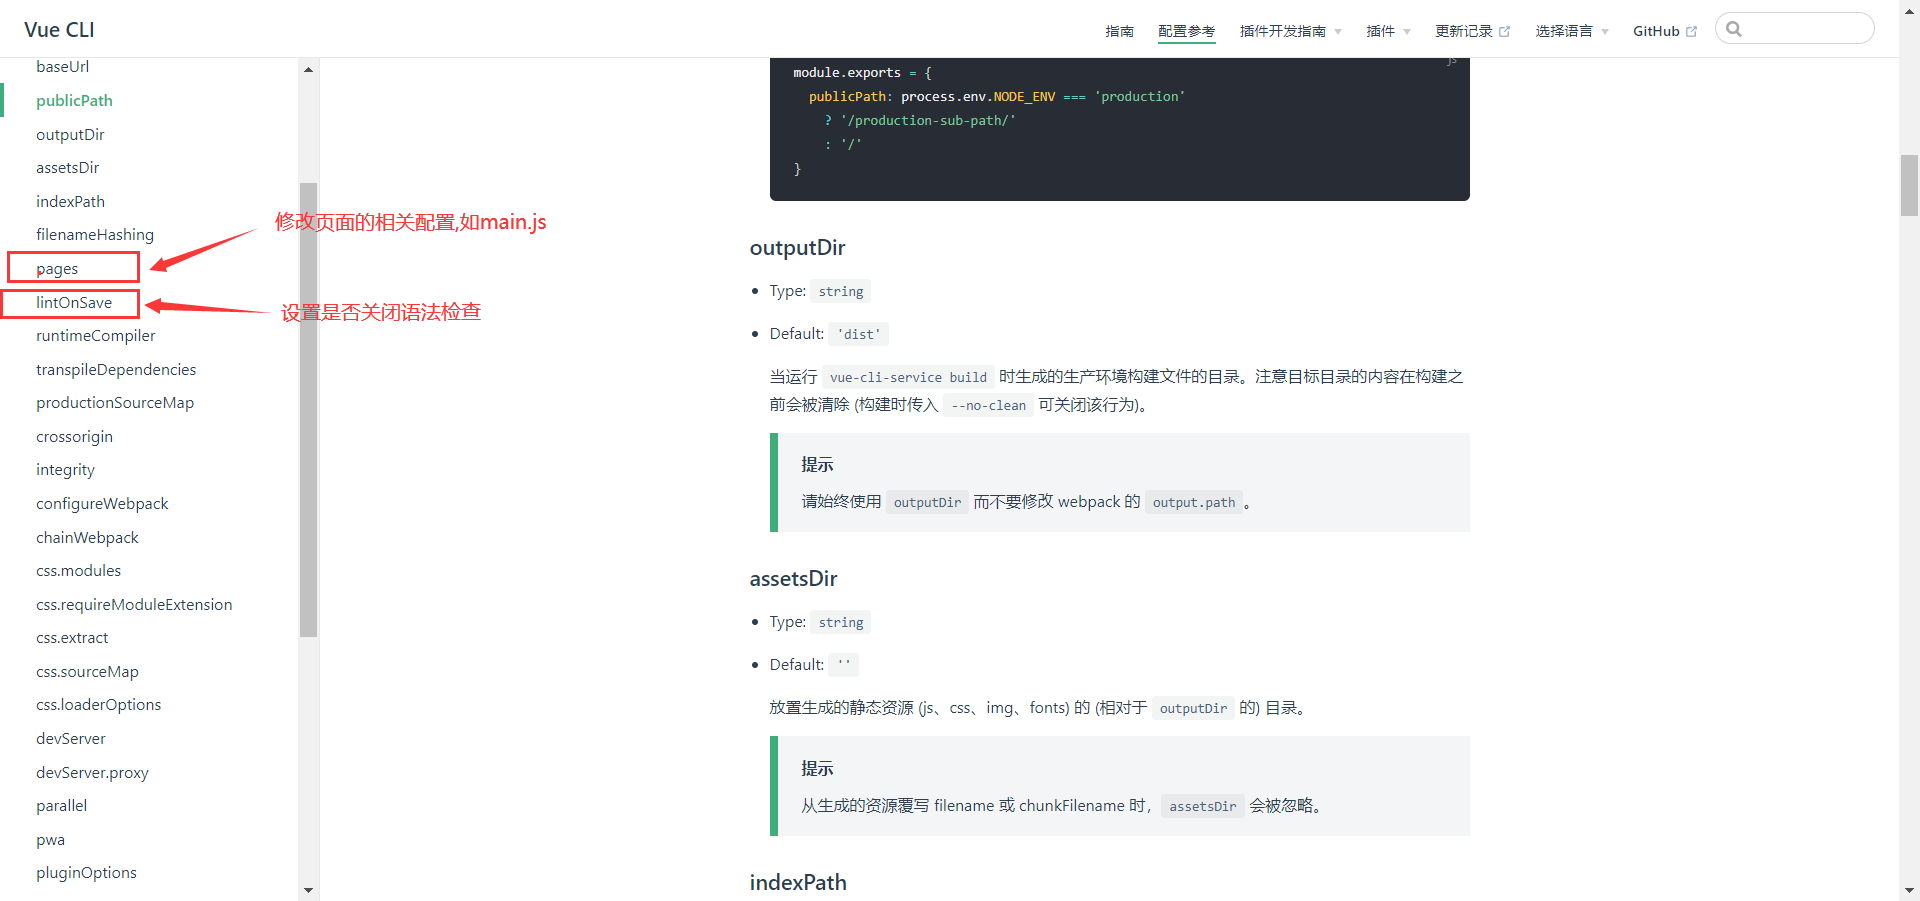Click the main page scrollbar thumb
Image resolution: width=1920 pixels, height=901 pixels.
(x=1909, y=185)
